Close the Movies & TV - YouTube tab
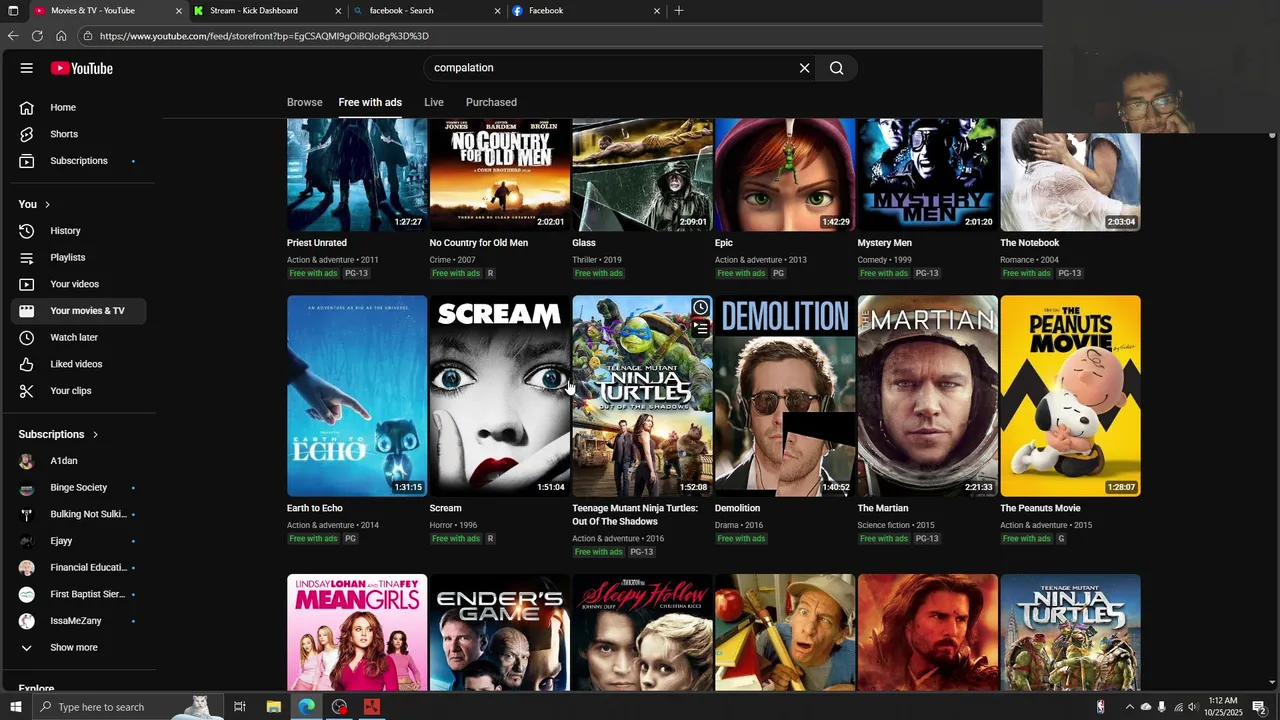This screenshot has height=720, width=1280. tap(179, 11)
